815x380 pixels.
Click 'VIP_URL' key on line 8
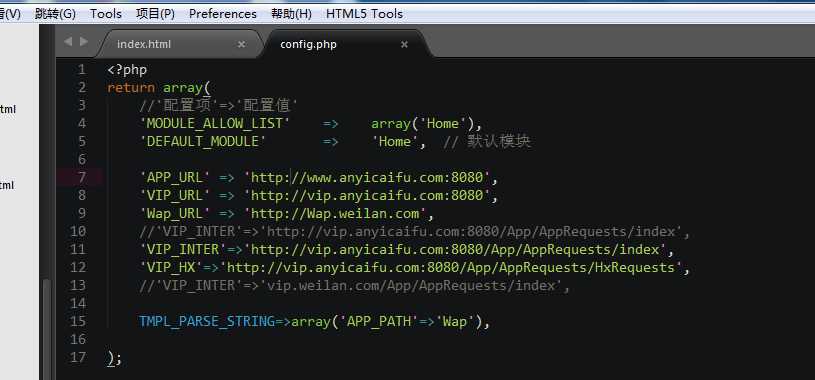175,195
